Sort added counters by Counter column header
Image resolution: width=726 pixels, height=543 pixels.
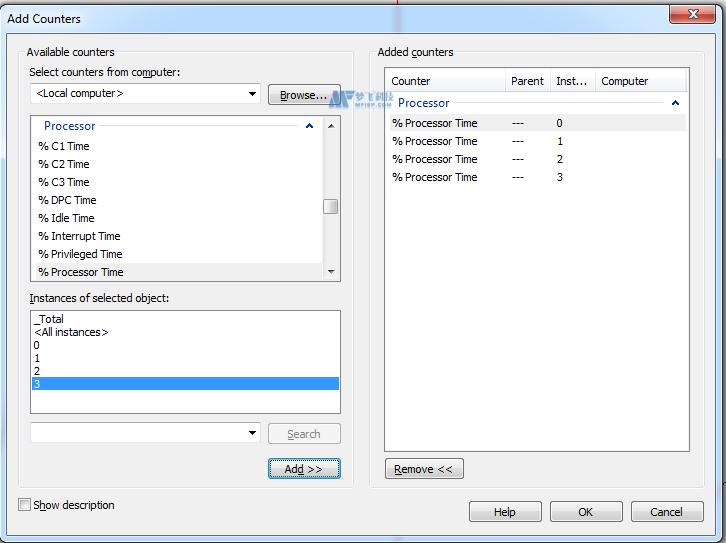pyautogui.click(x=445, y=81)
